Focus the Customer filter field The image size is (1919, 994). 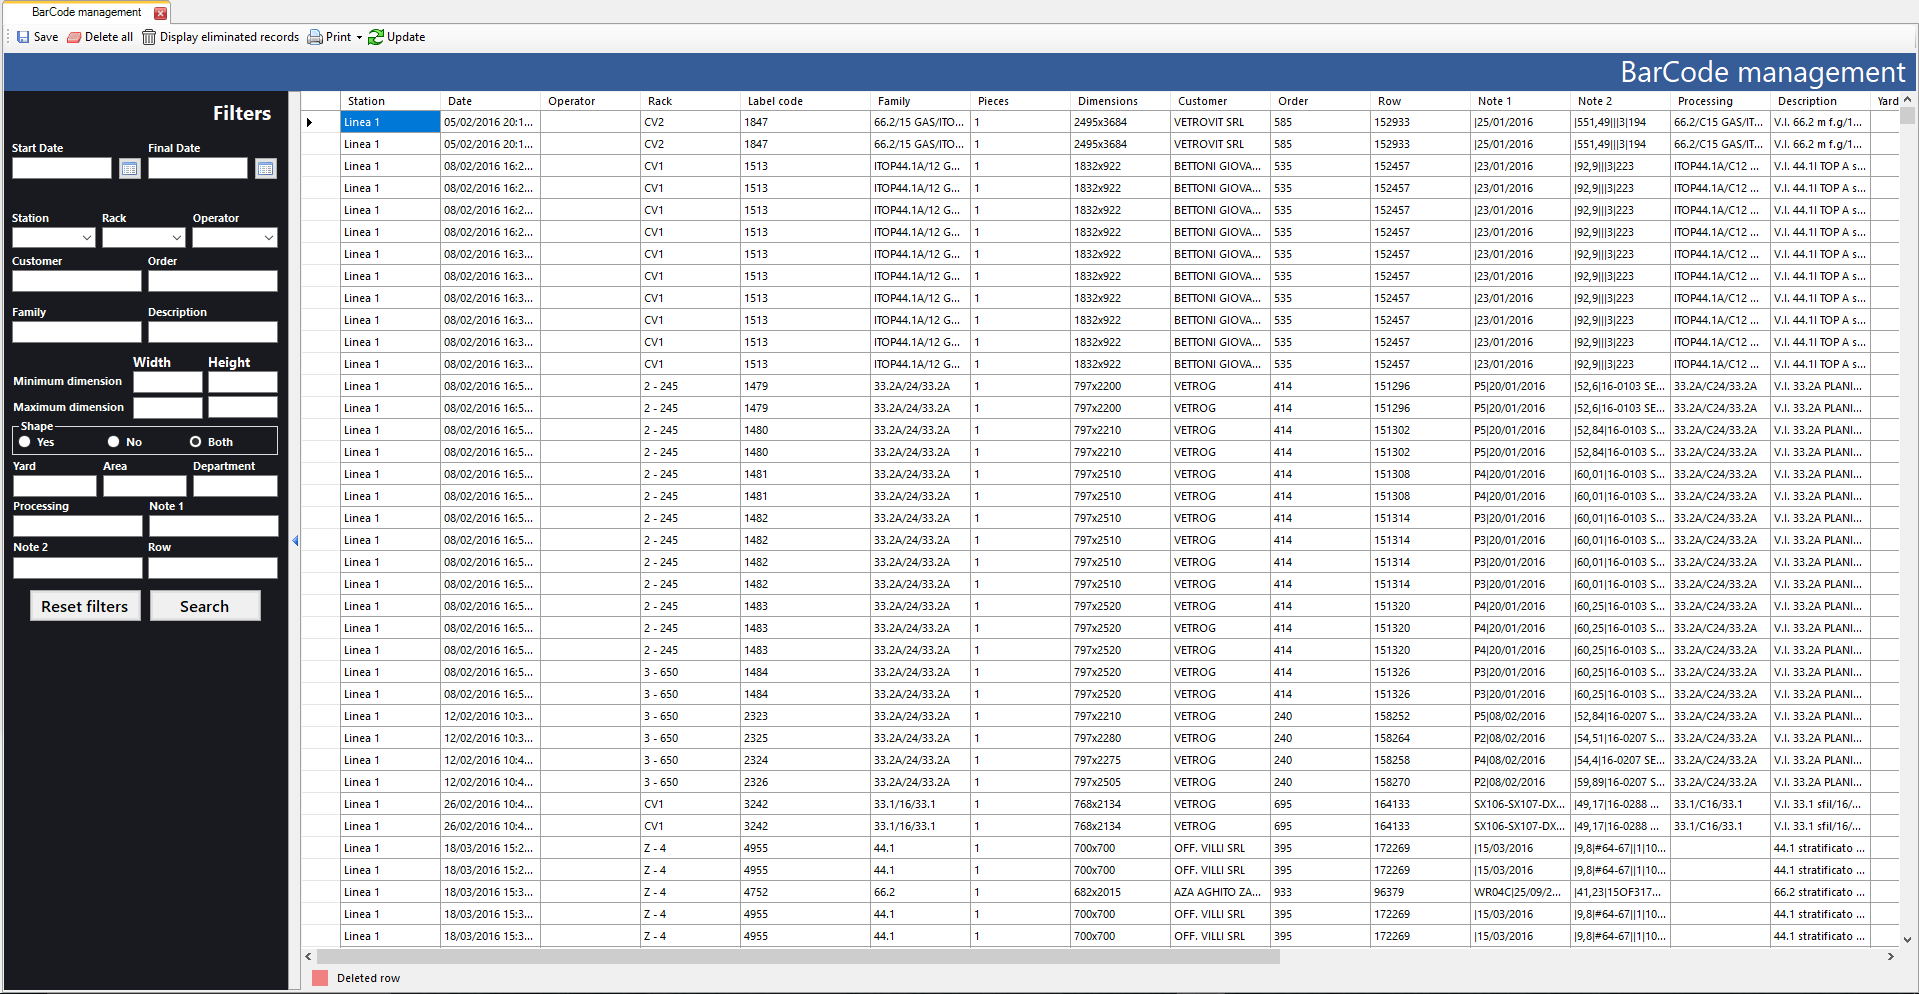tap(77, 281)
